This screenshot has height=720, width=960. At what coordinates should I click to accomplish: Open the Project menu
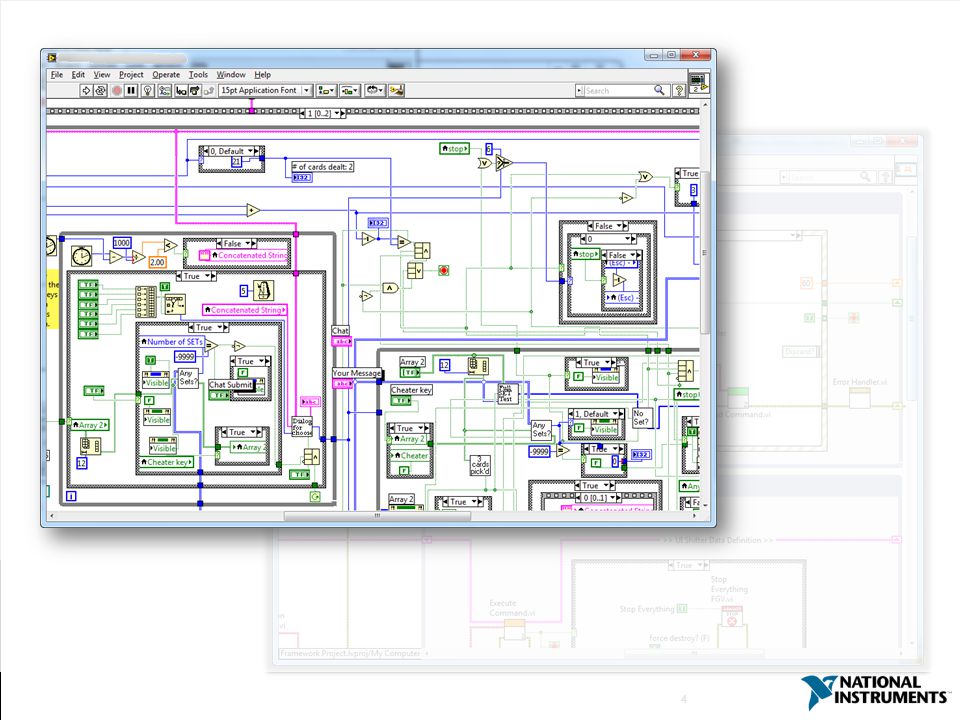tap(131, 74)
